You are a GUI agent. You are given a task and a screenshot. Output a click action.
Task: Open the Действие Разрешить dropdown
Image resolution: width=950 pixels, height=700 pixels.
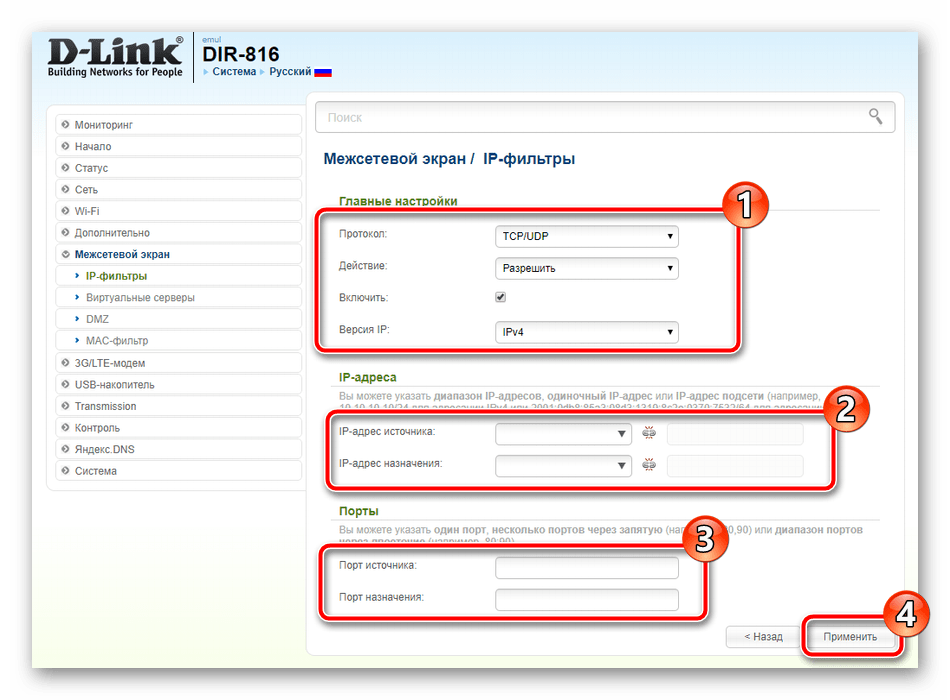point(586,268)
